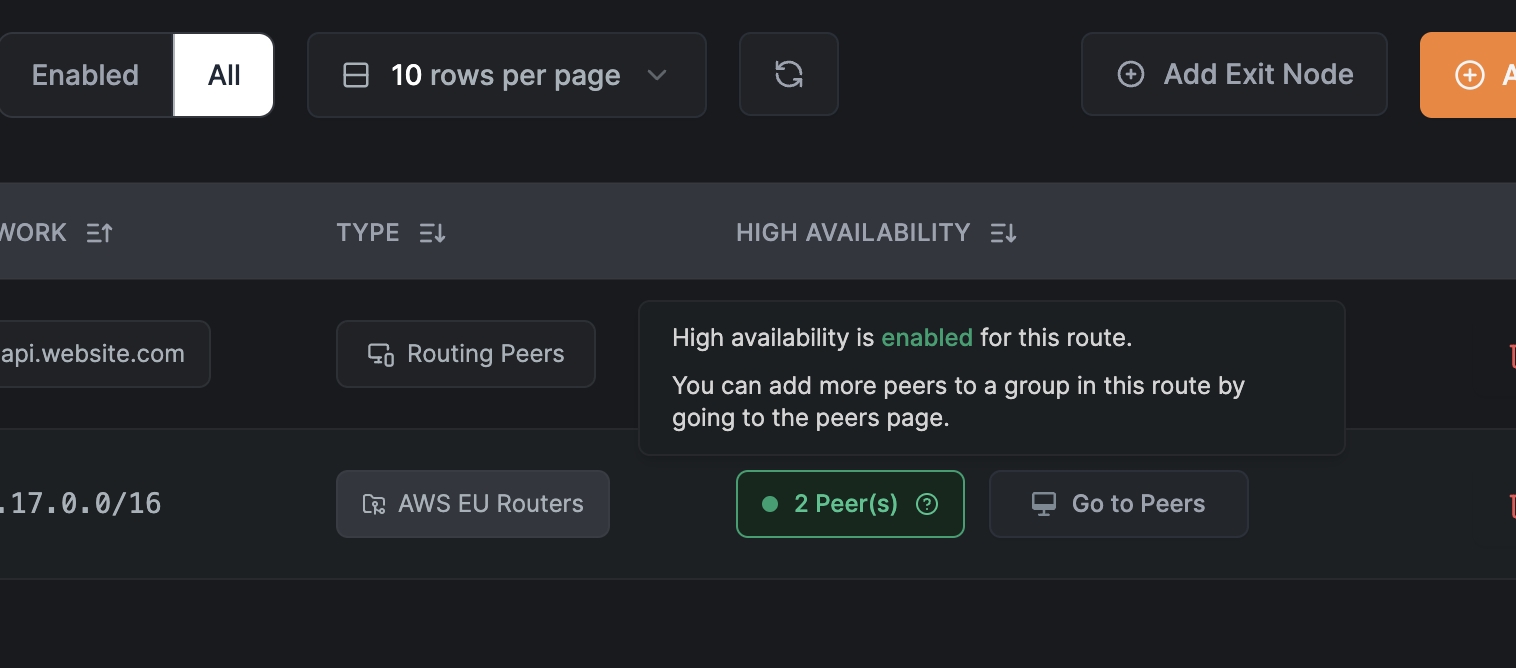Click the refresh routes icon

pos(789,74)
